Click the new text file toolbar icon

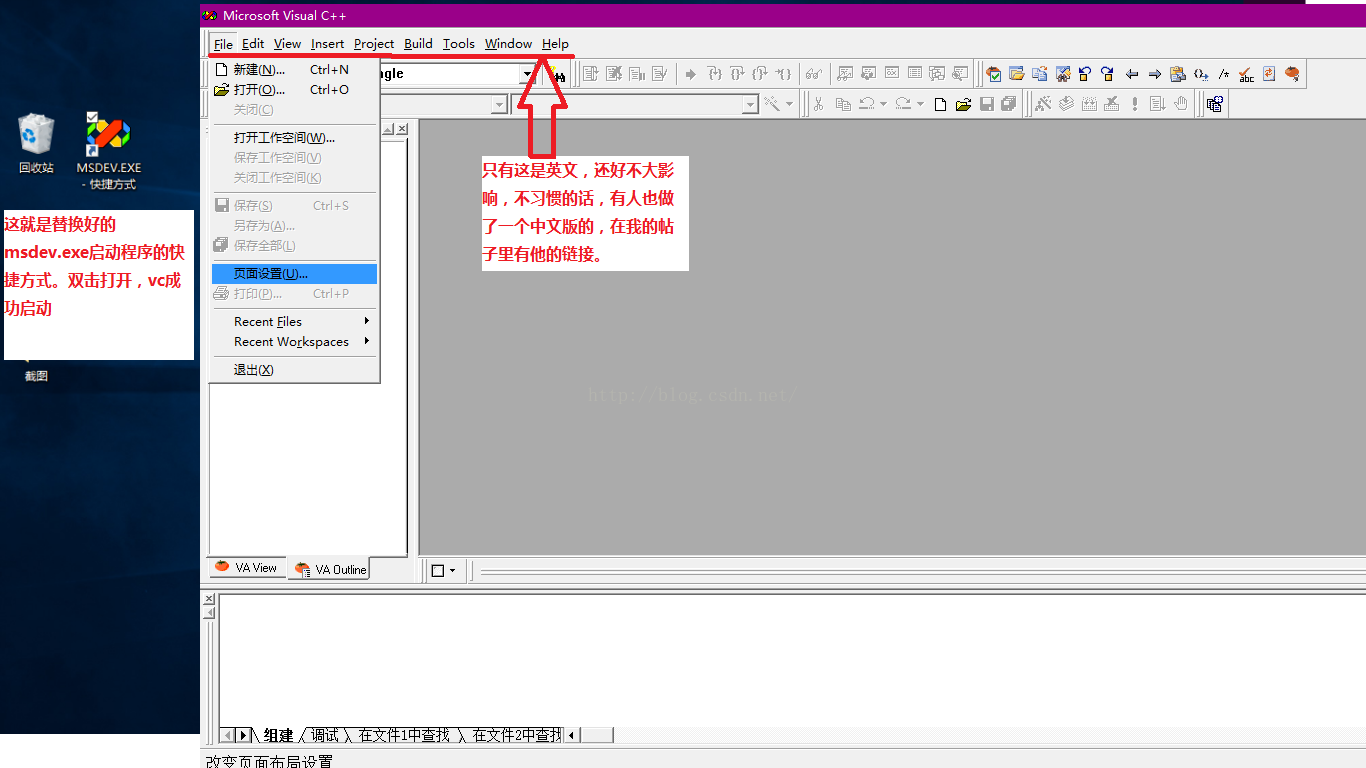click(940, 104)
